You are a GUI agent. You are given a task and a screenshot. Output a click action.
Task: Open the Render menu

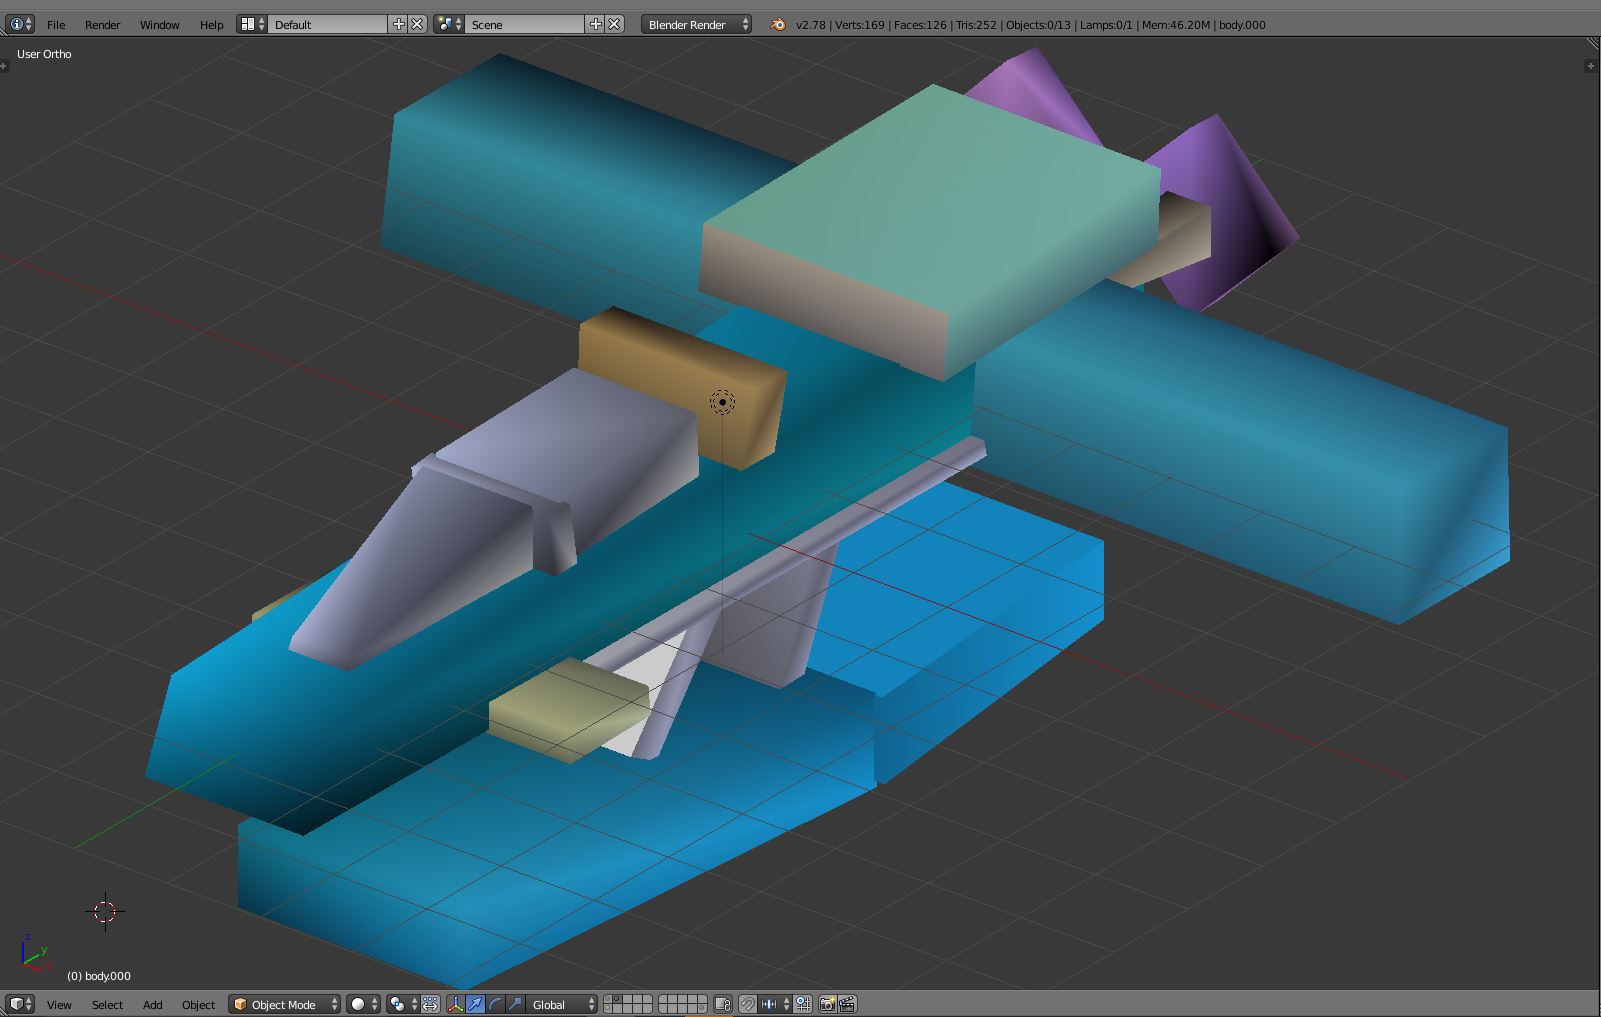tap(103, 24)
